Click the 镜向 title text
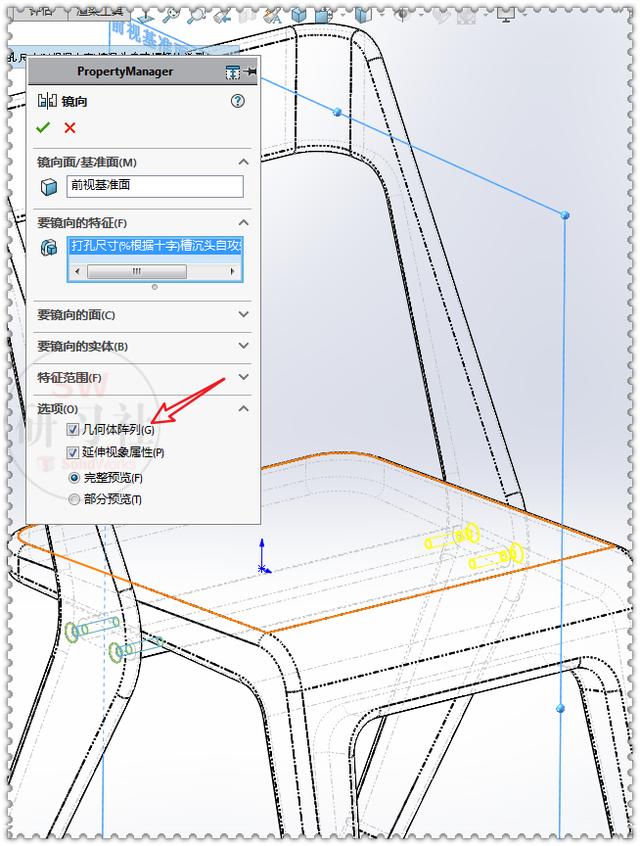640x846 pixels. point(74,101)
